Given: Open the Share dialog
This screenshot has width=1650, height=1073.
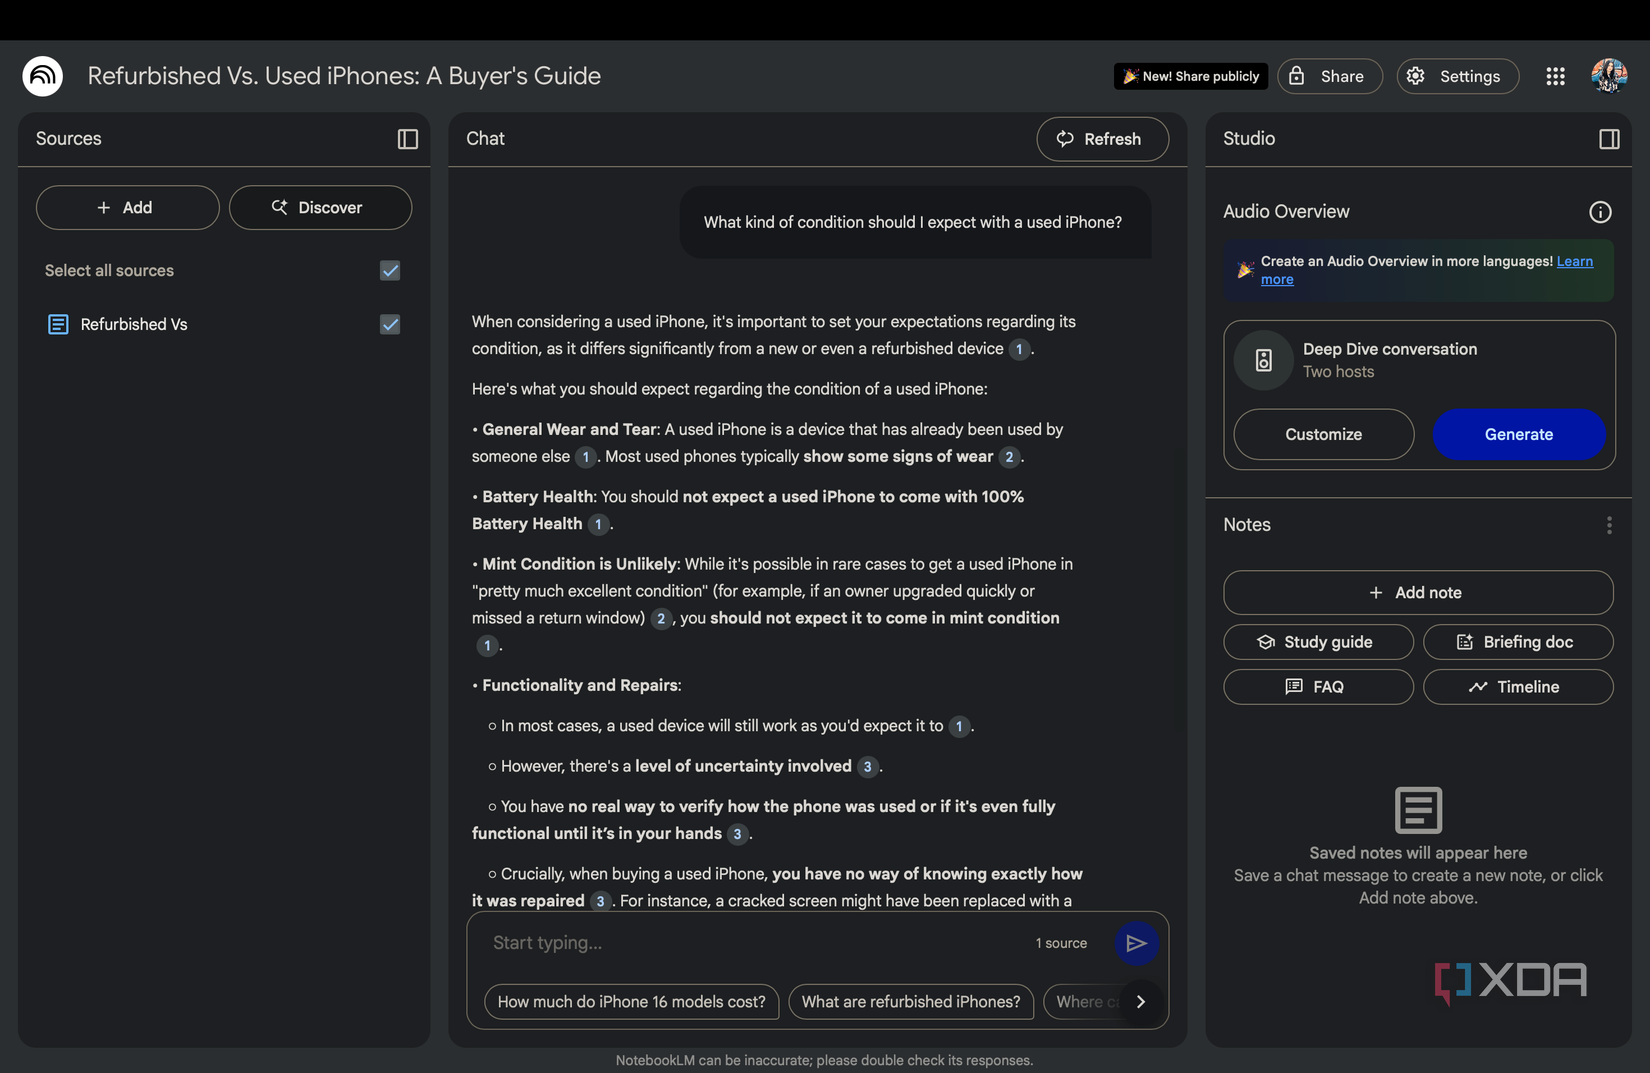Looking at the screenshot, I should coord(1330,76).
